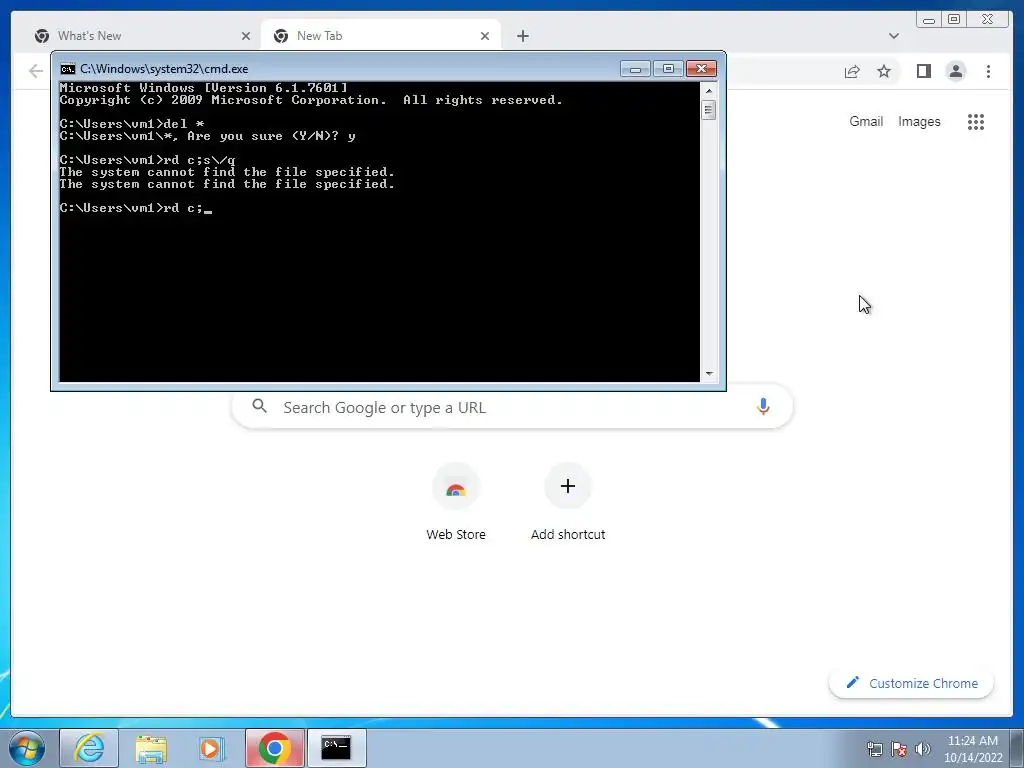Viewport: 1024px width, 768px height.
Task: Select Command Prompt taskbar button
Action: 336,748
